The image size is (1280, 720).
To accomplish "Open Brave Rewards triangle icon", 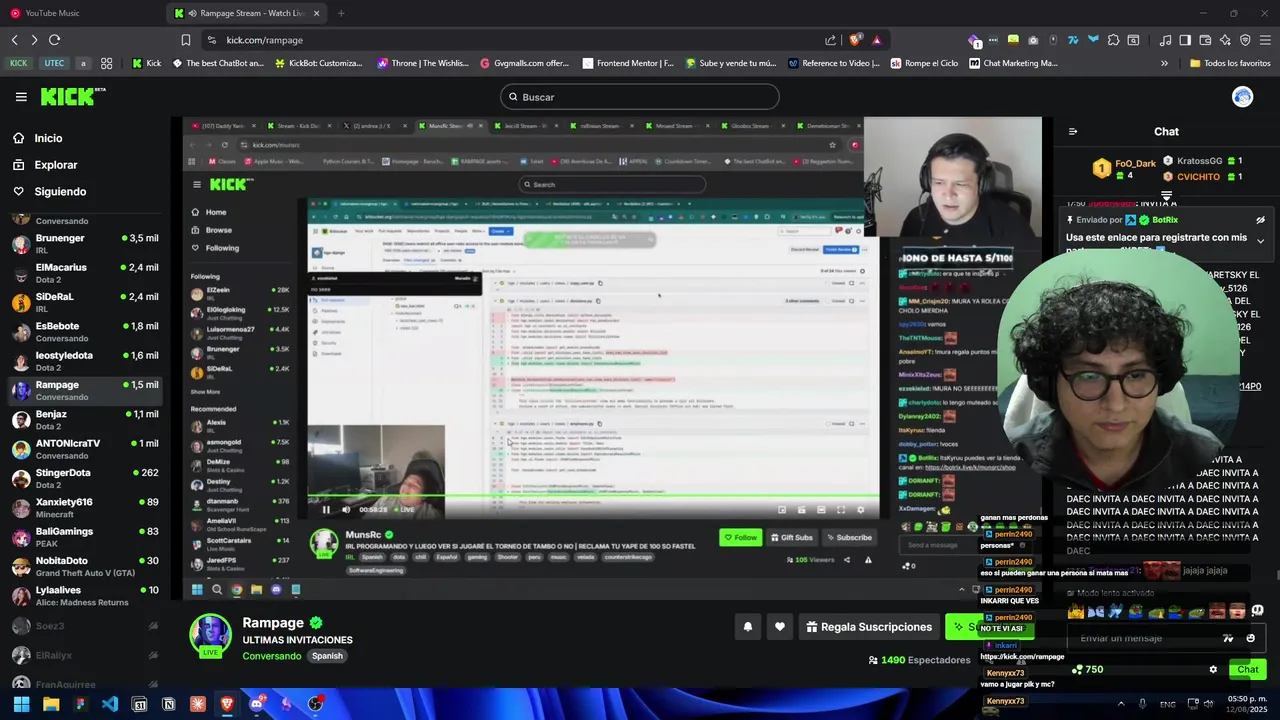I will tap(877, 40).
